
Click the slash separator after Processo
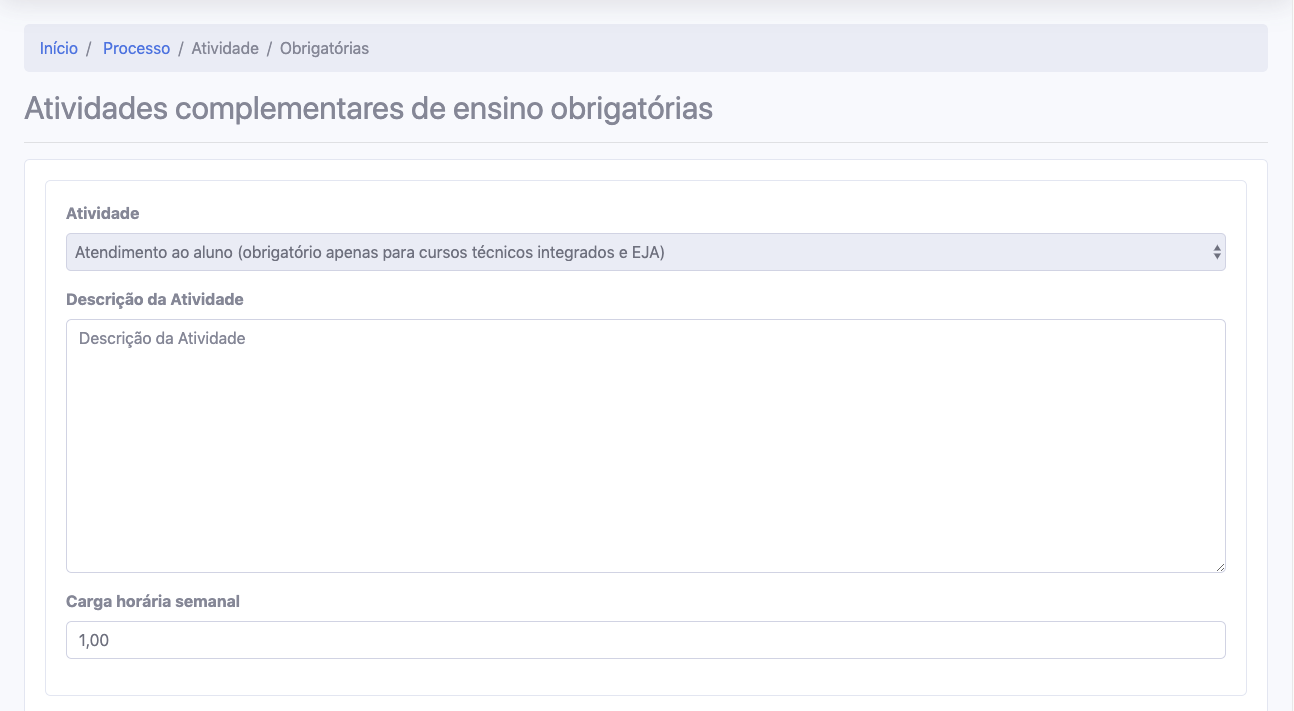click(x=181, y=48)
